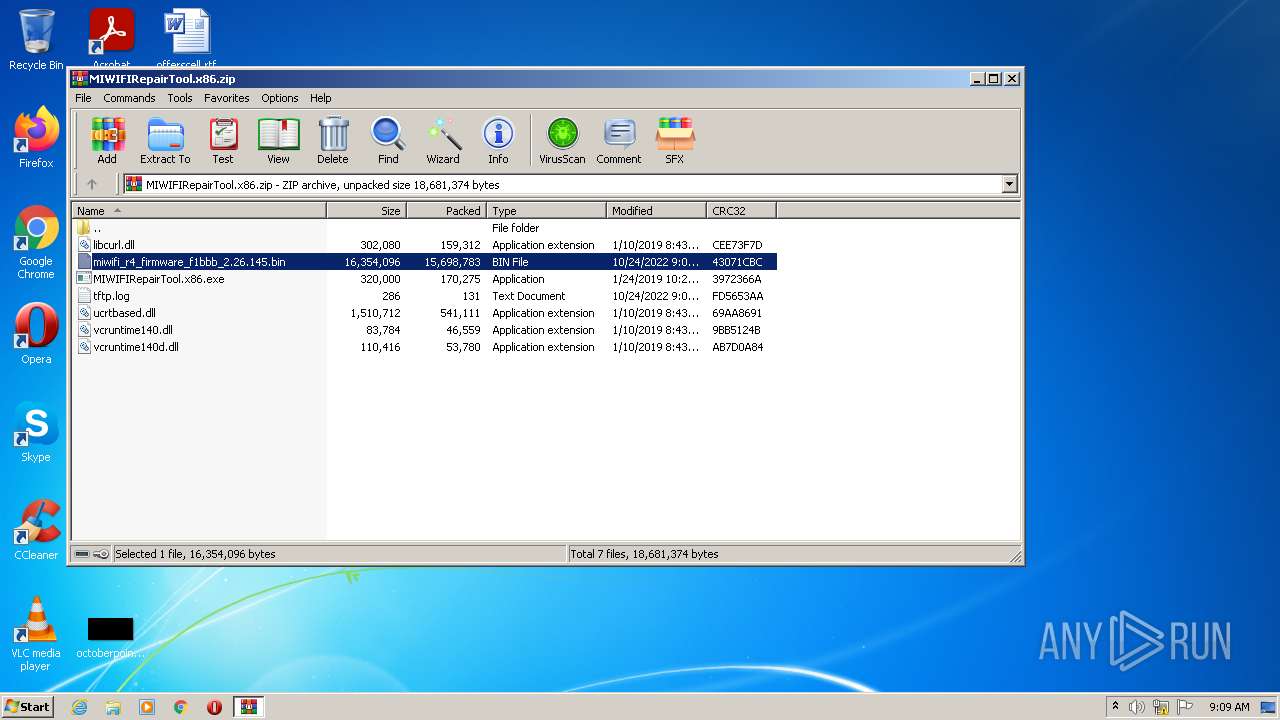Select miwifi_r4_firmware_f1bbb_2.26.145.bin file
1280x720 pixels.
click(x=425, y=262)
